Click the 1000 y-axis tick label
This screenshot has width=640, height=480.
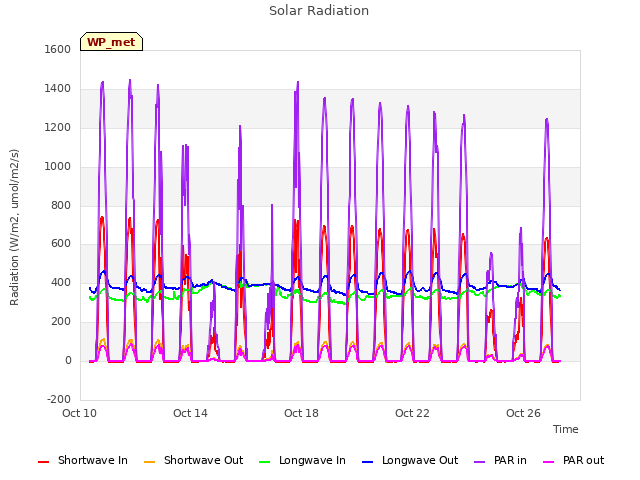tap(58, 167)
